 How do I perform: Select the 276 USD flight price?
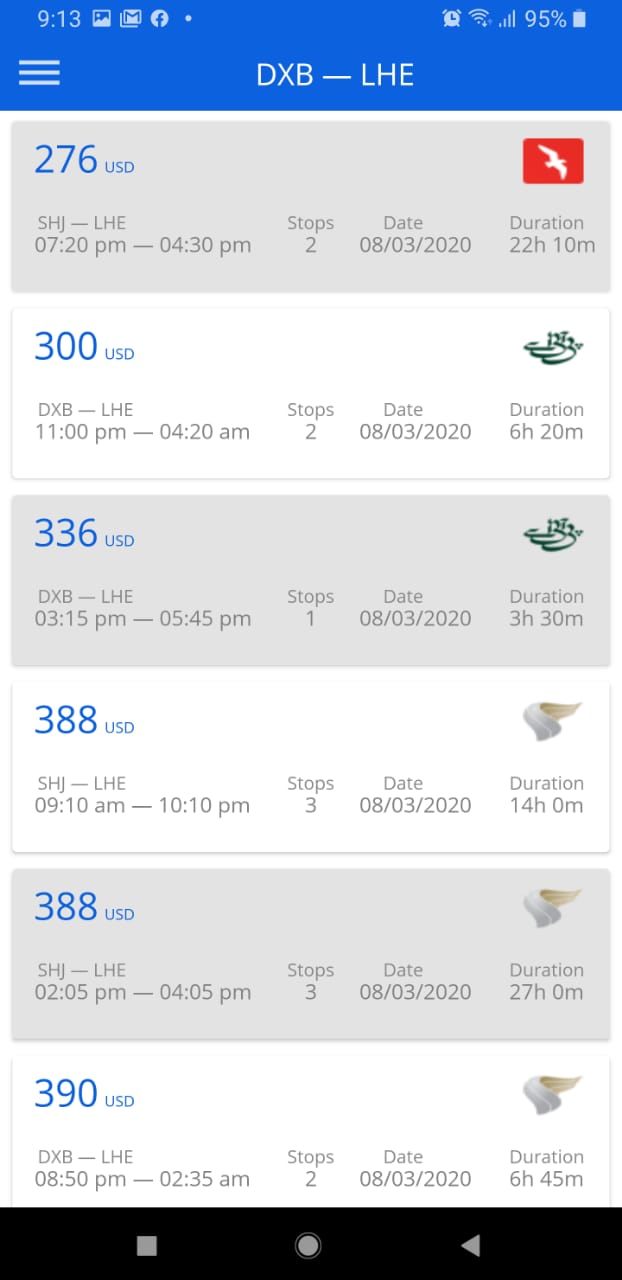pyautogui.click(x=84, y=160)
